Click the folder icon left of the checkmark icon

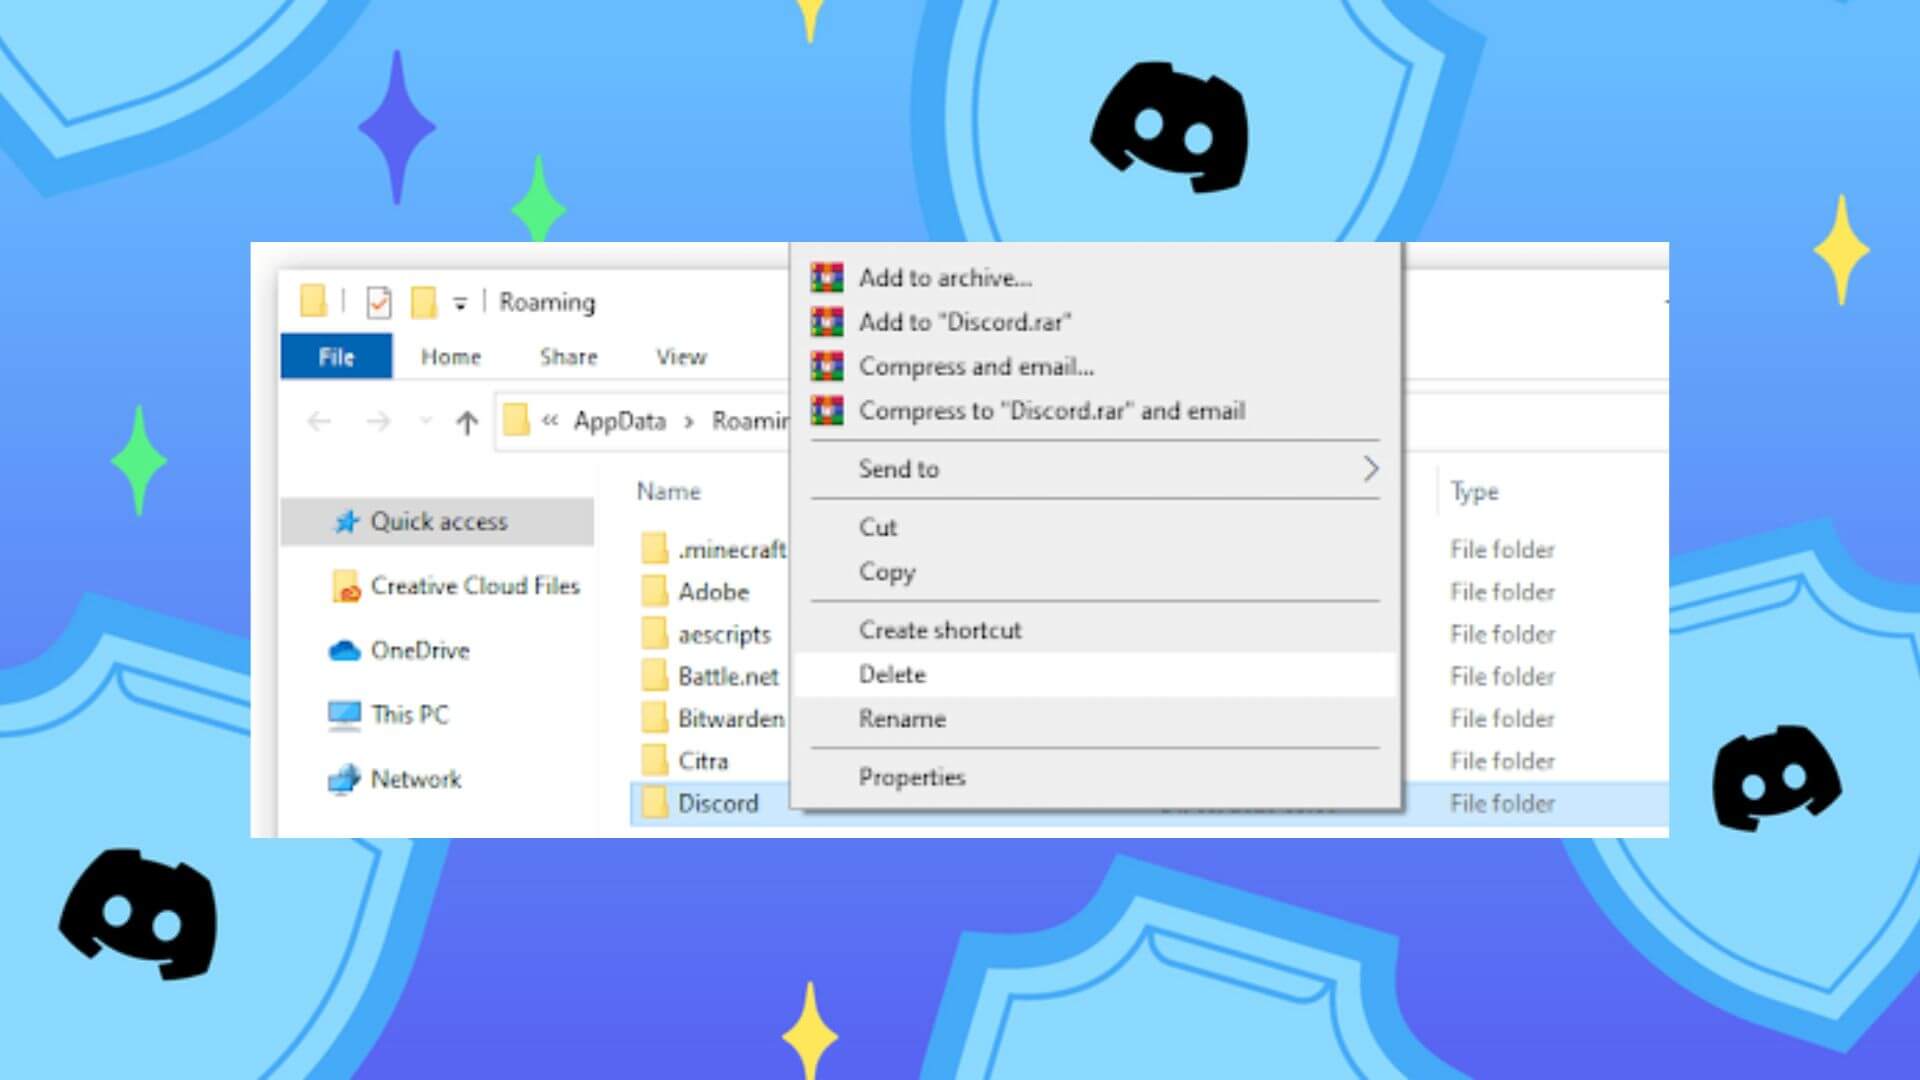click(313, 301)
